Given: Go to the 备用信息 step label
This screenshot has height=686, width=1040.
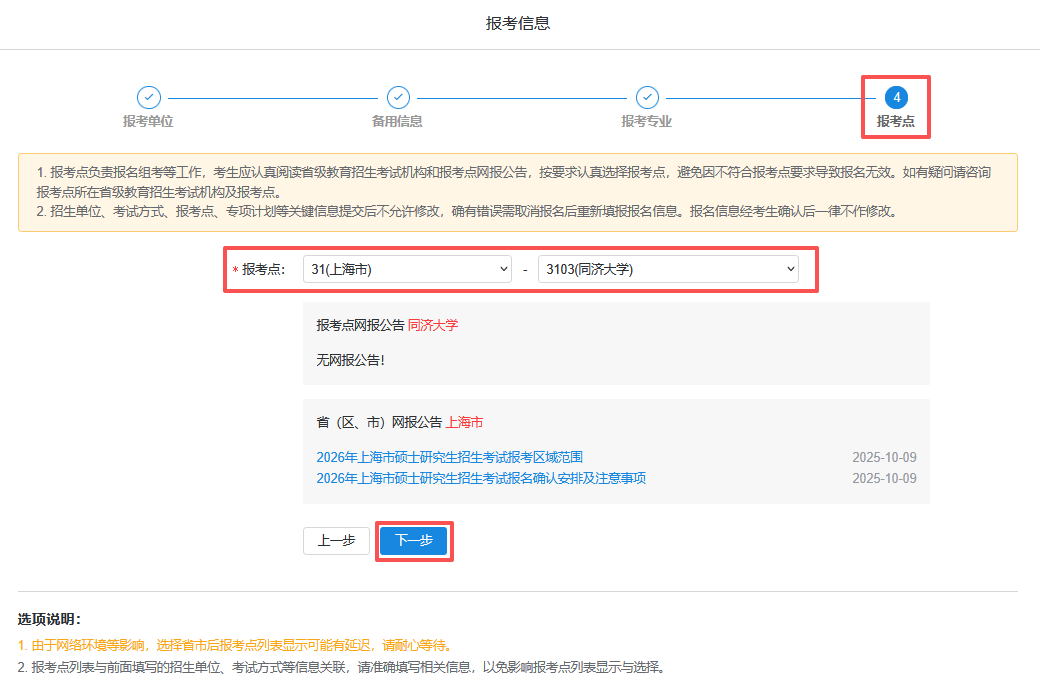Looking at the screenshot, I should (x=397, y=122).
